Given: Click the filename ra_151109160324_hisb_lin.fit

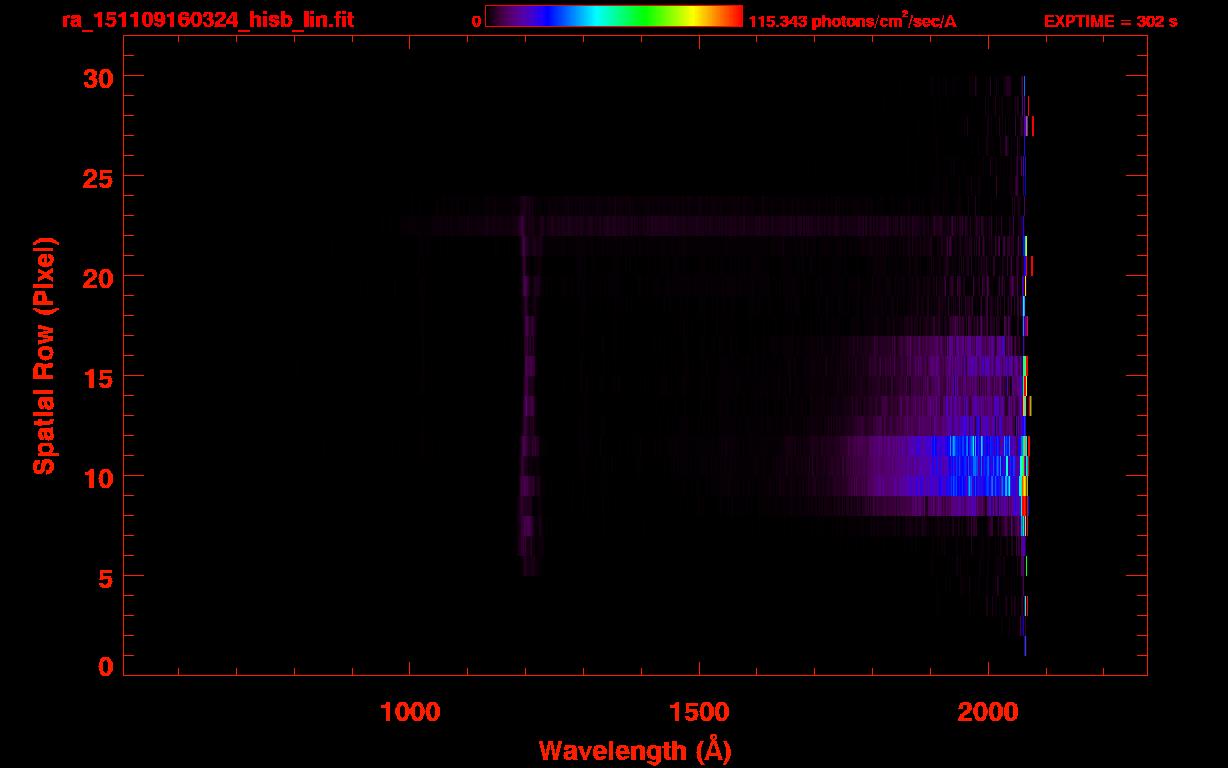Looking at the screenshot, I should point(207,20).
